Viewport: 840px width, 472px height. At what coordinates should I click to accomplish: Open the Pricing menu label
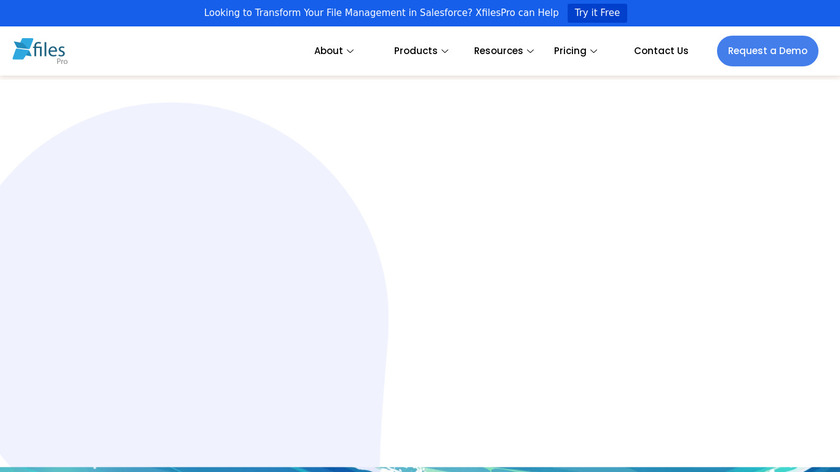coord(570,51)
